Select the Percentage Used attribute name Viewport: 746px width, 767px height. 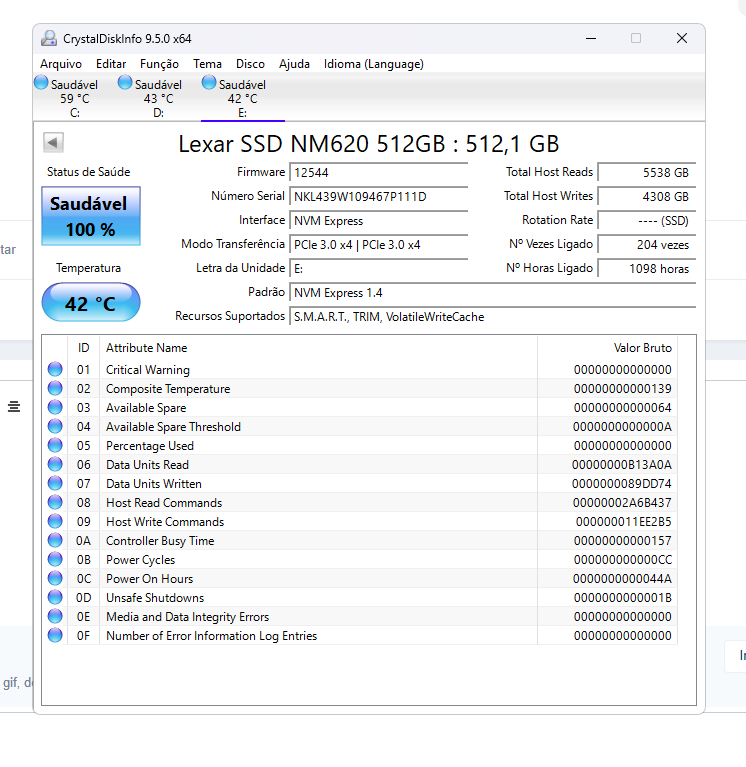[150, 446]
